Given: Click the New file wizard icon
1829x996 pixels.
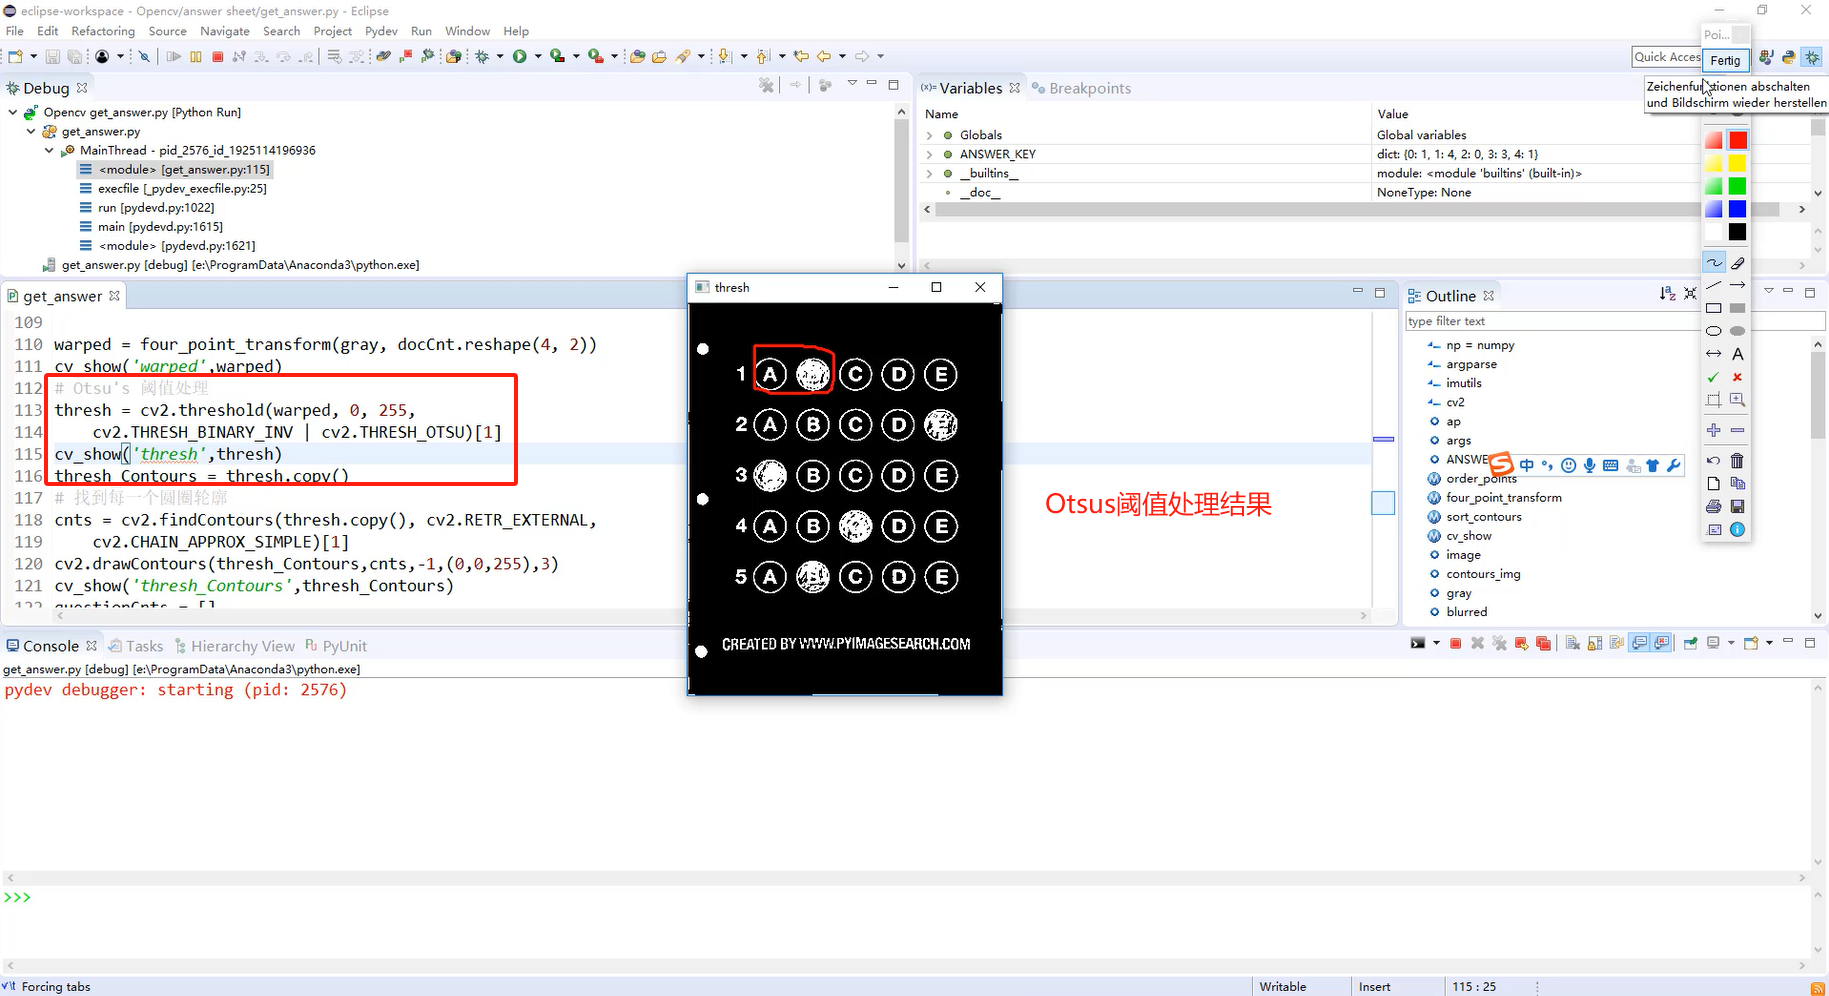Looking at the screenshot, I should tap(15, 56).
